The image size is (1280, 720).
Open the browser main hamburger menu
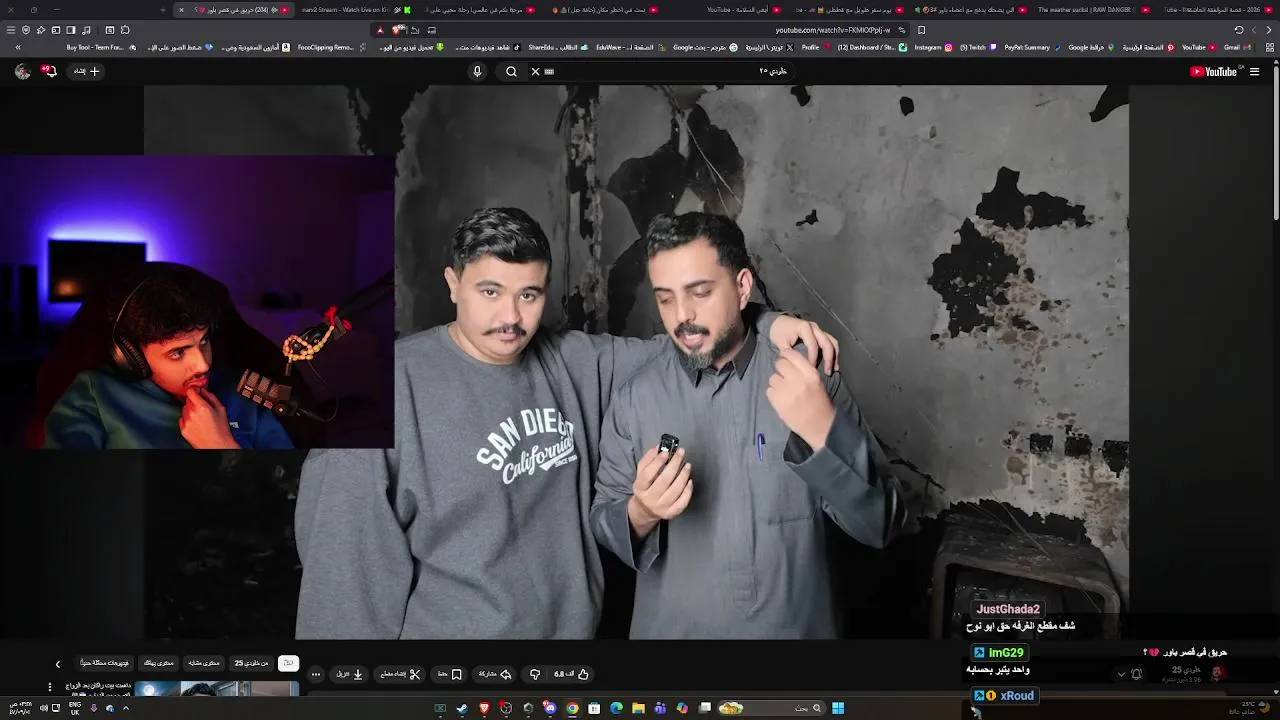pyautogui.click(x=11, y=30)
